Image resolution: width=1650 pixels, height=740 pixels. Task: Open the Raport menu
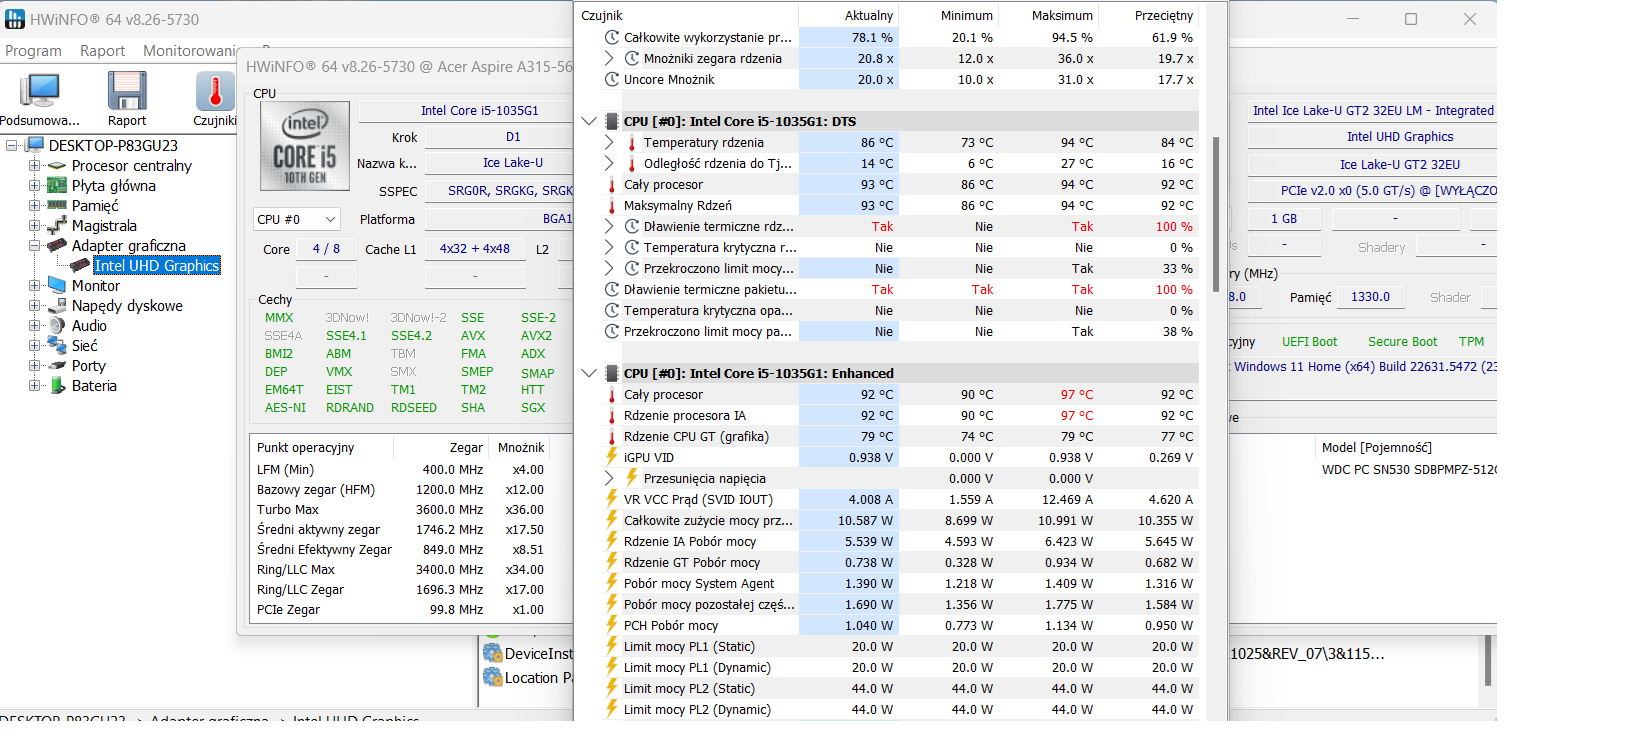pos(102,50)
